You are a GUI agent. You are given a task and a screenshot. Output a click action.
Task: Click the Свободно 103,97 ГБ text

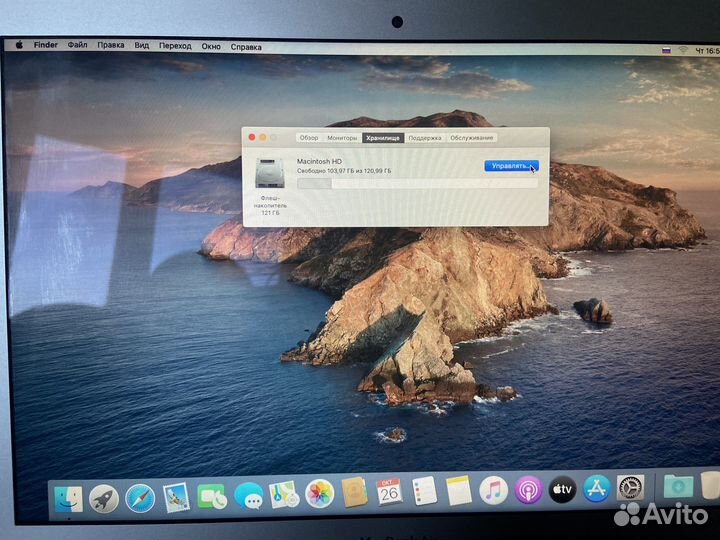tap(344, 171)
